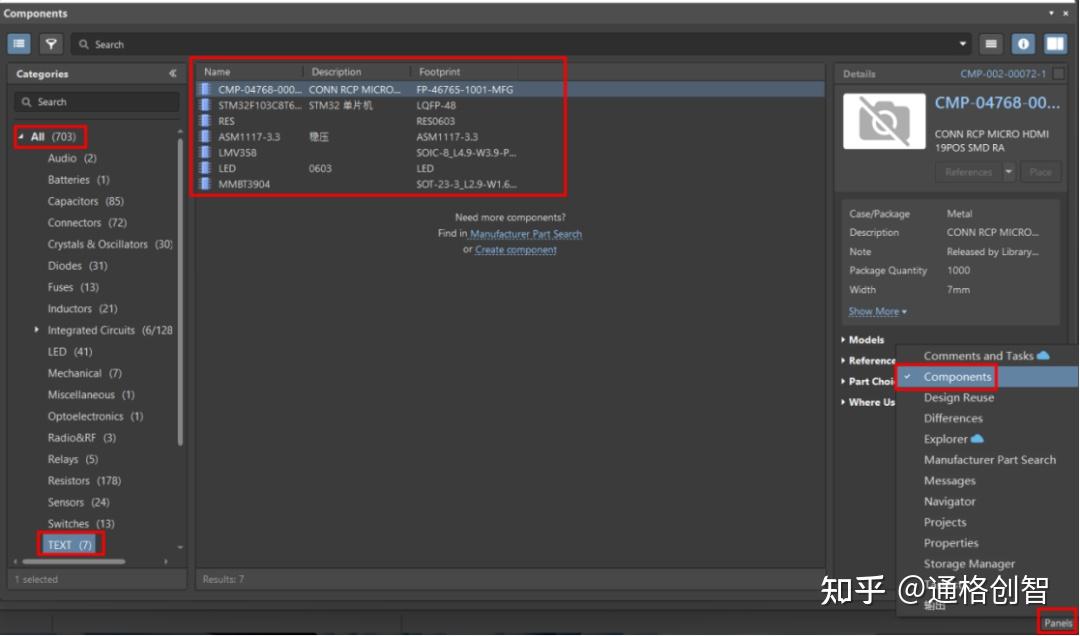1080x636 pixels.
Task: Toggle the split panel layout icon
Action: pos(1055,43)
